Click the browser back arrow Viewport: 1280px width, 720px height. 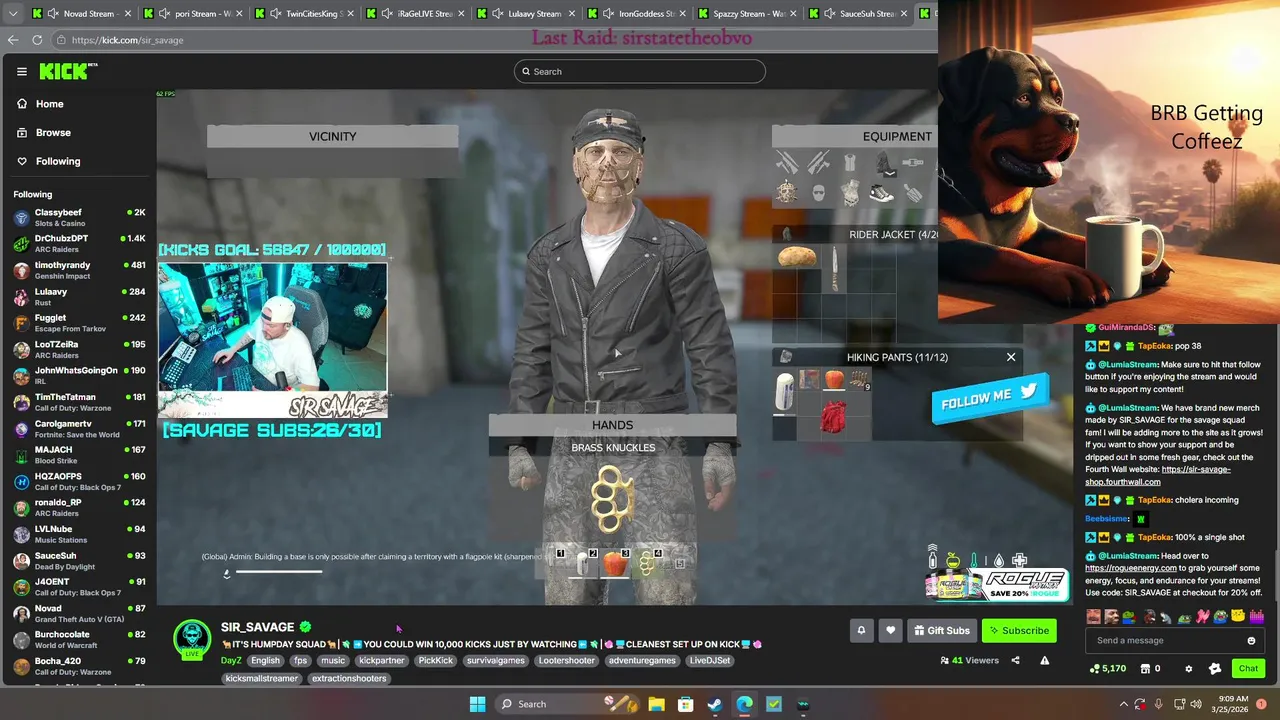coord(13,40)
